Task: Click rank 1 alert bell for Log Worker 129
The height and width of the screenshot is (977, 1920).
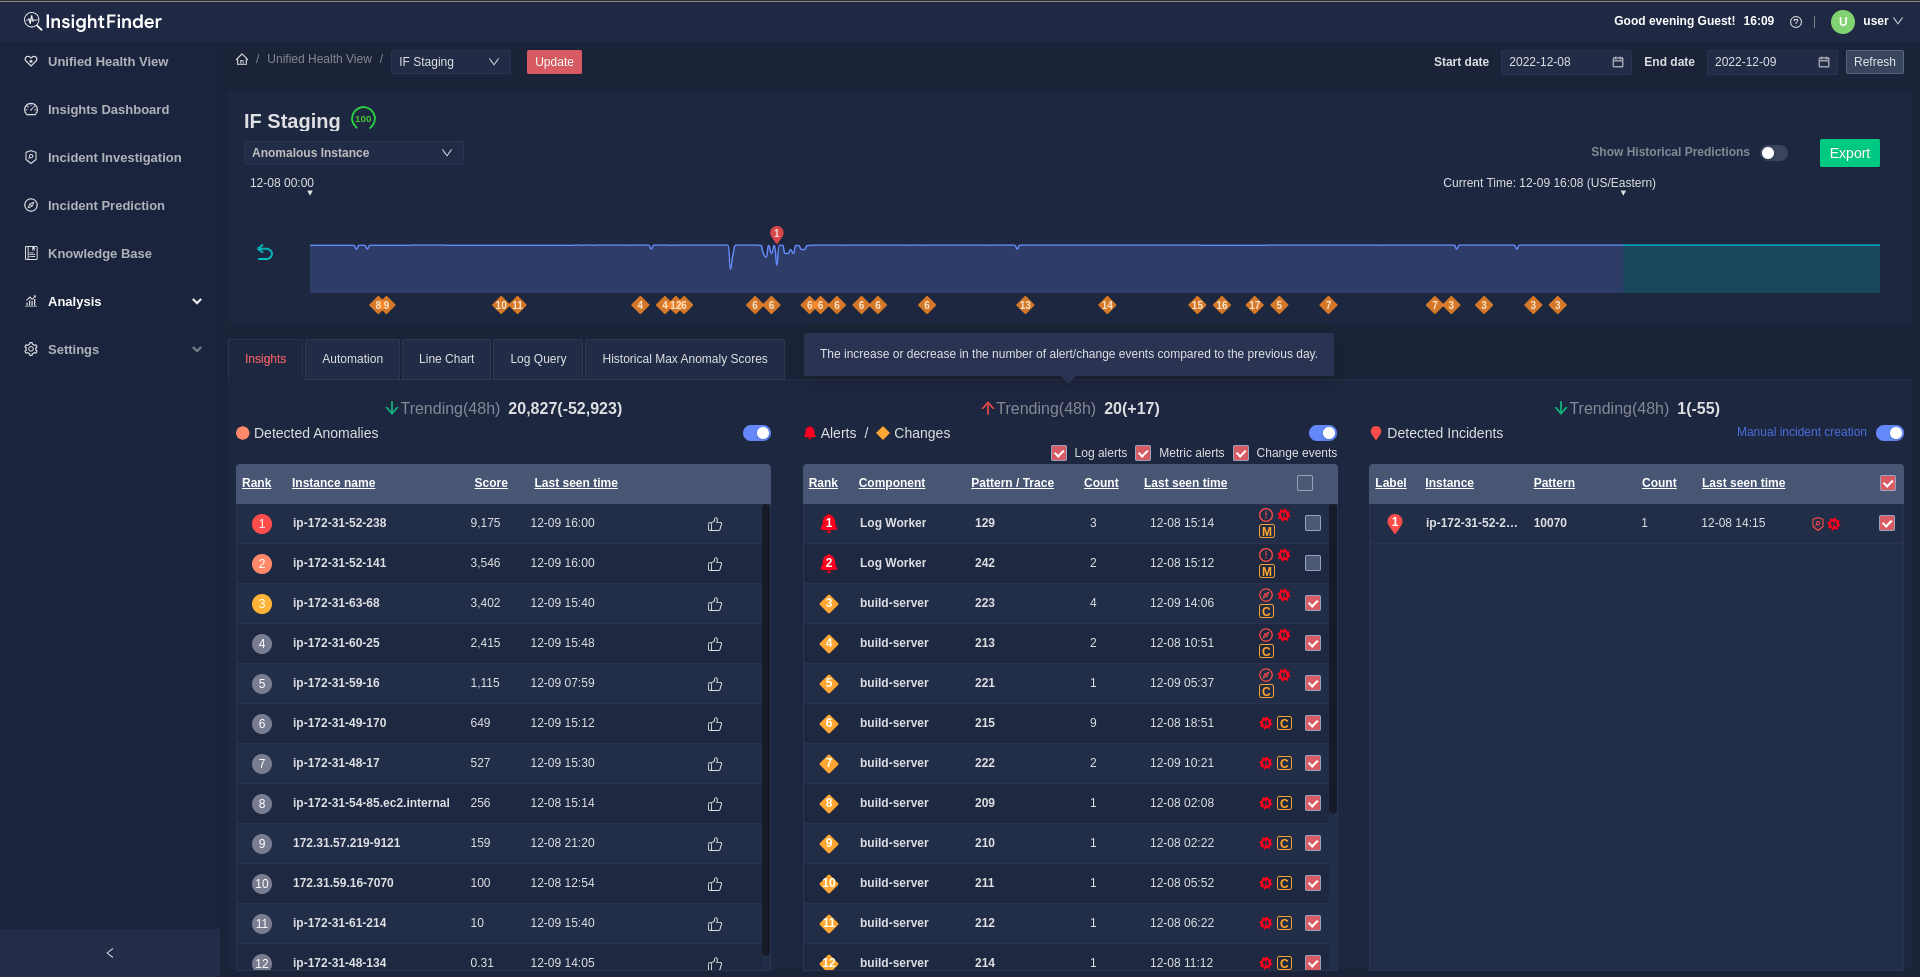Action: [828, 523]
